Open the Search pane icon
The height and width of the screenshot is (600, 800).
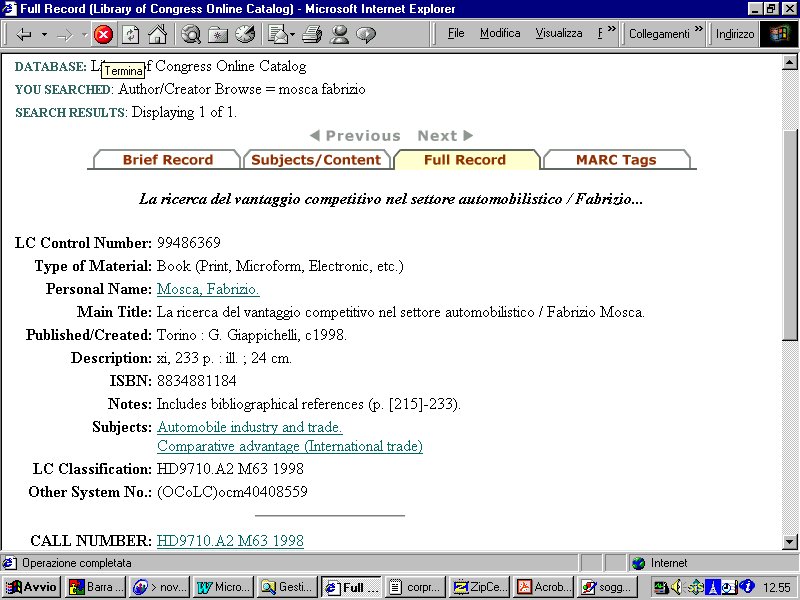coord(191,34)
